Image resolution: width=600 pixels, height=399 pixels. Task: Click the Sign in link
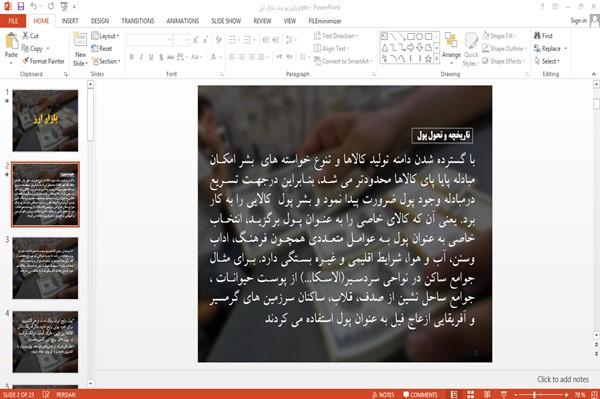(579, 21)
